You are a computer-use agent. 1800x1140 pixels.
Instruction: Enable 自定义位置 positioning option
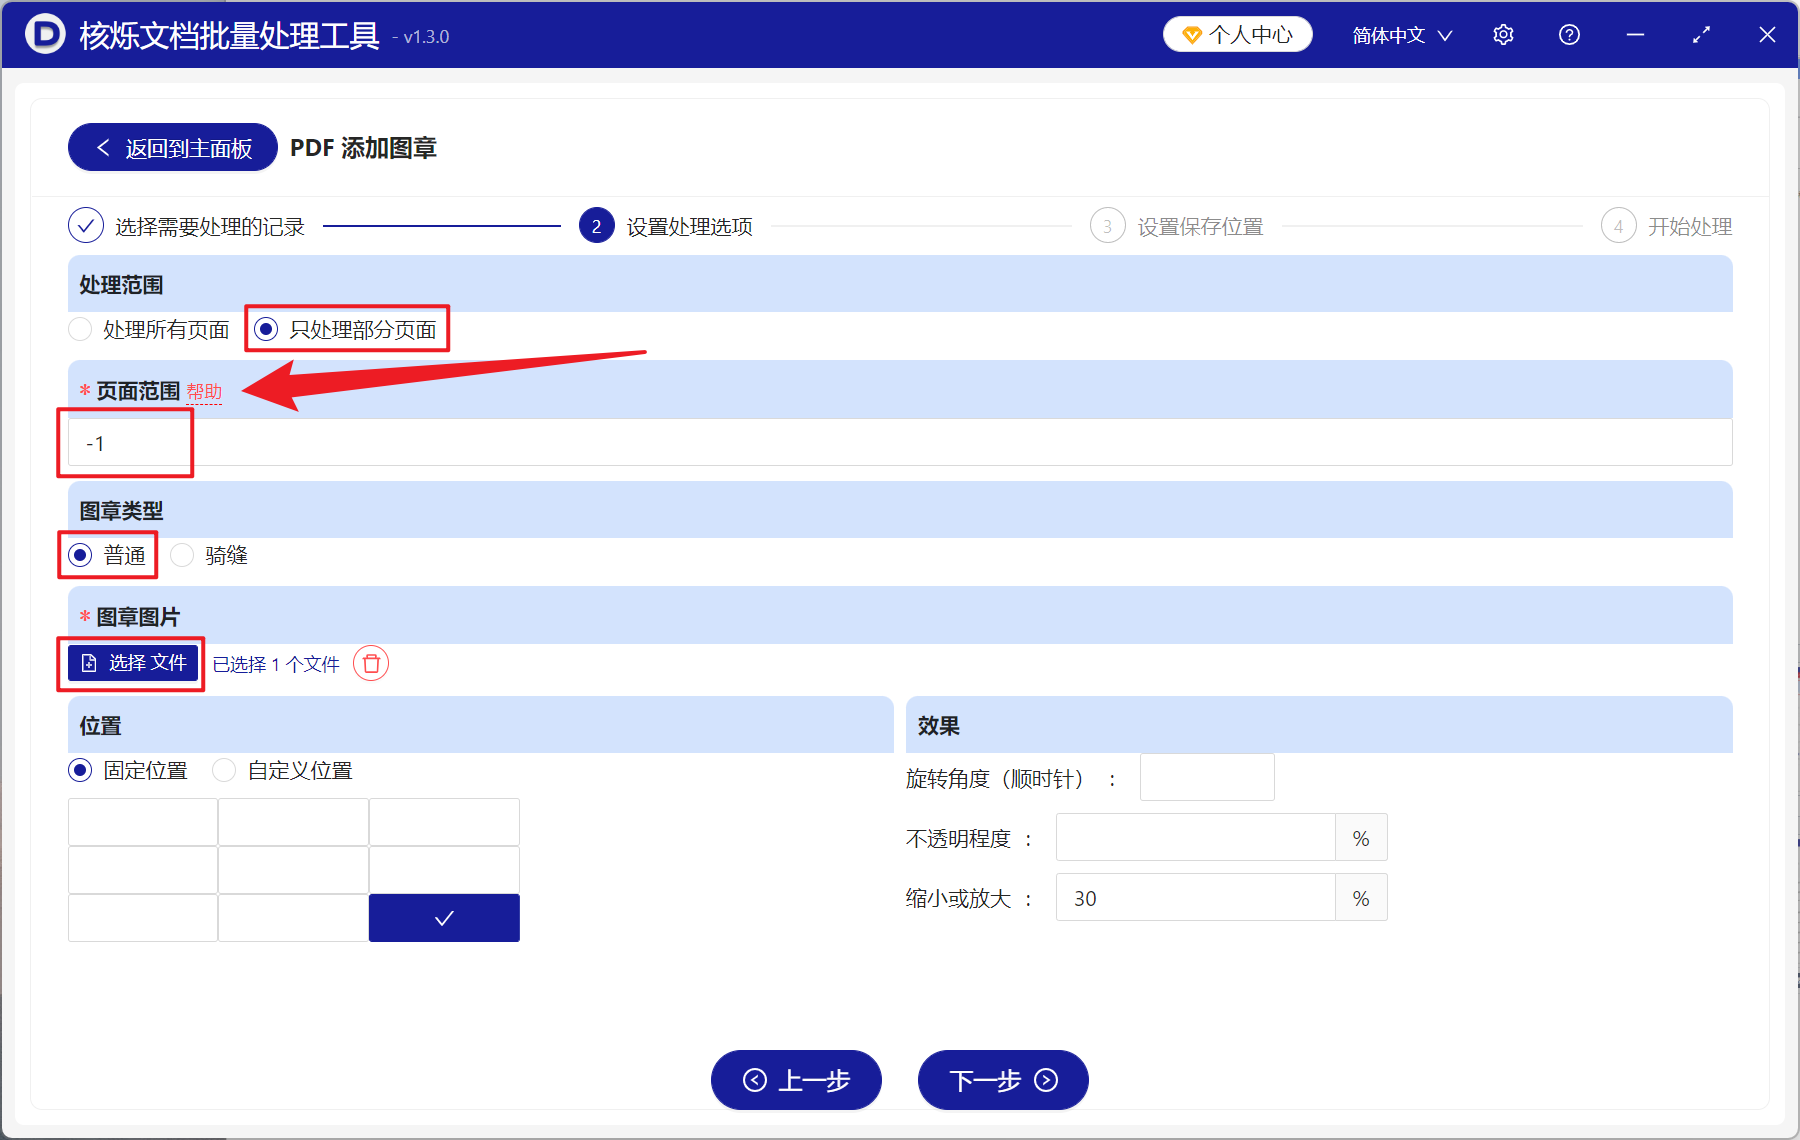tap(224, 770)
